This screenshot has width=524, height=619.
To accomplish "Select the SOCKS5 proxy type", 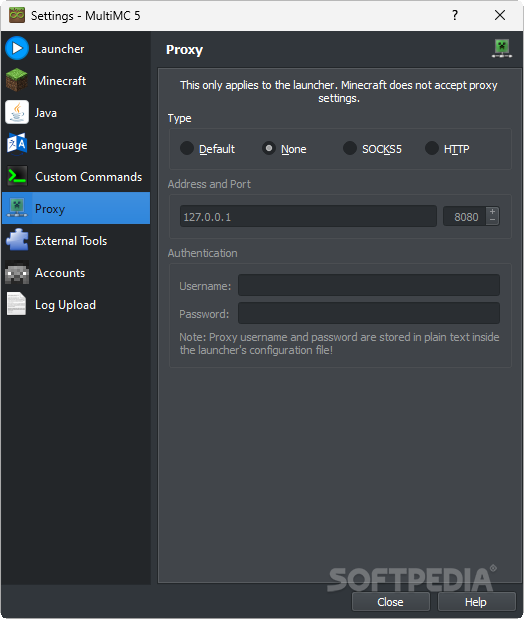I will [372, 149].
